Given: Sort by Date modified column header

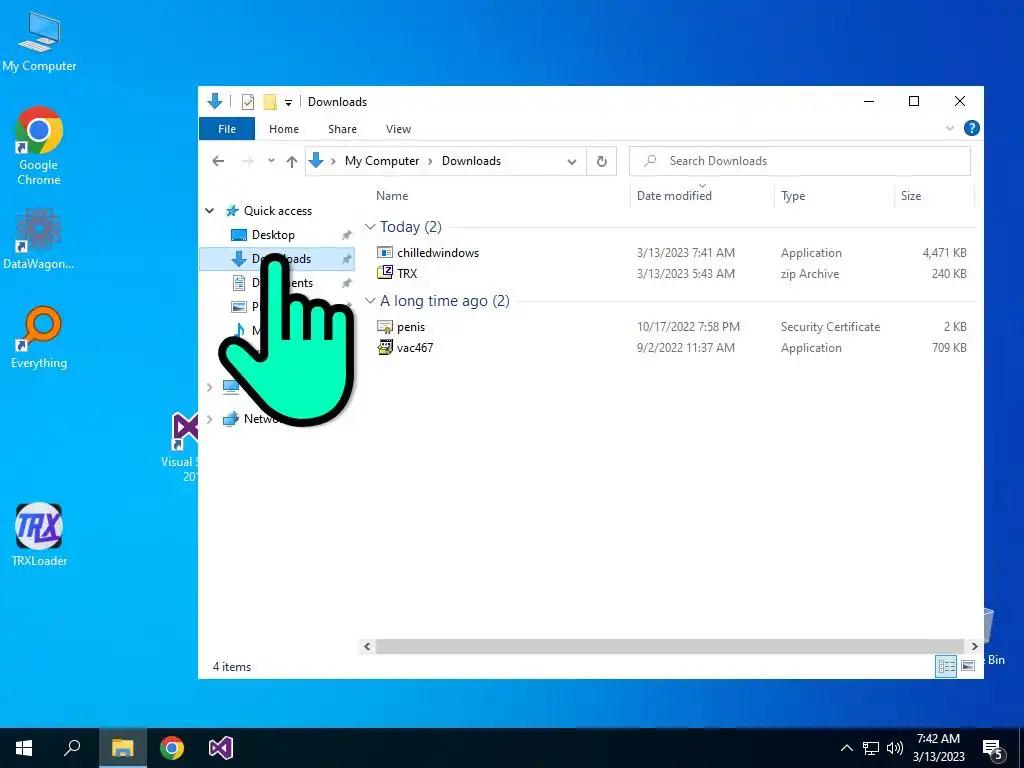Looking at the screenshot, I should [674, 195].
